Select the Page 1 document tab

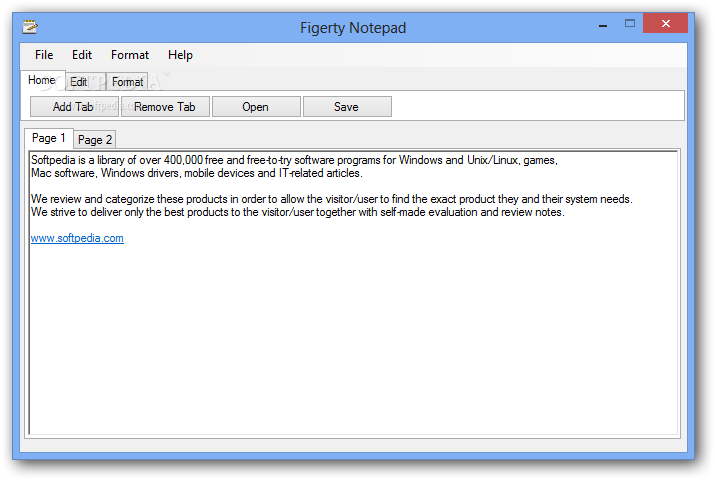pos(49,138)
